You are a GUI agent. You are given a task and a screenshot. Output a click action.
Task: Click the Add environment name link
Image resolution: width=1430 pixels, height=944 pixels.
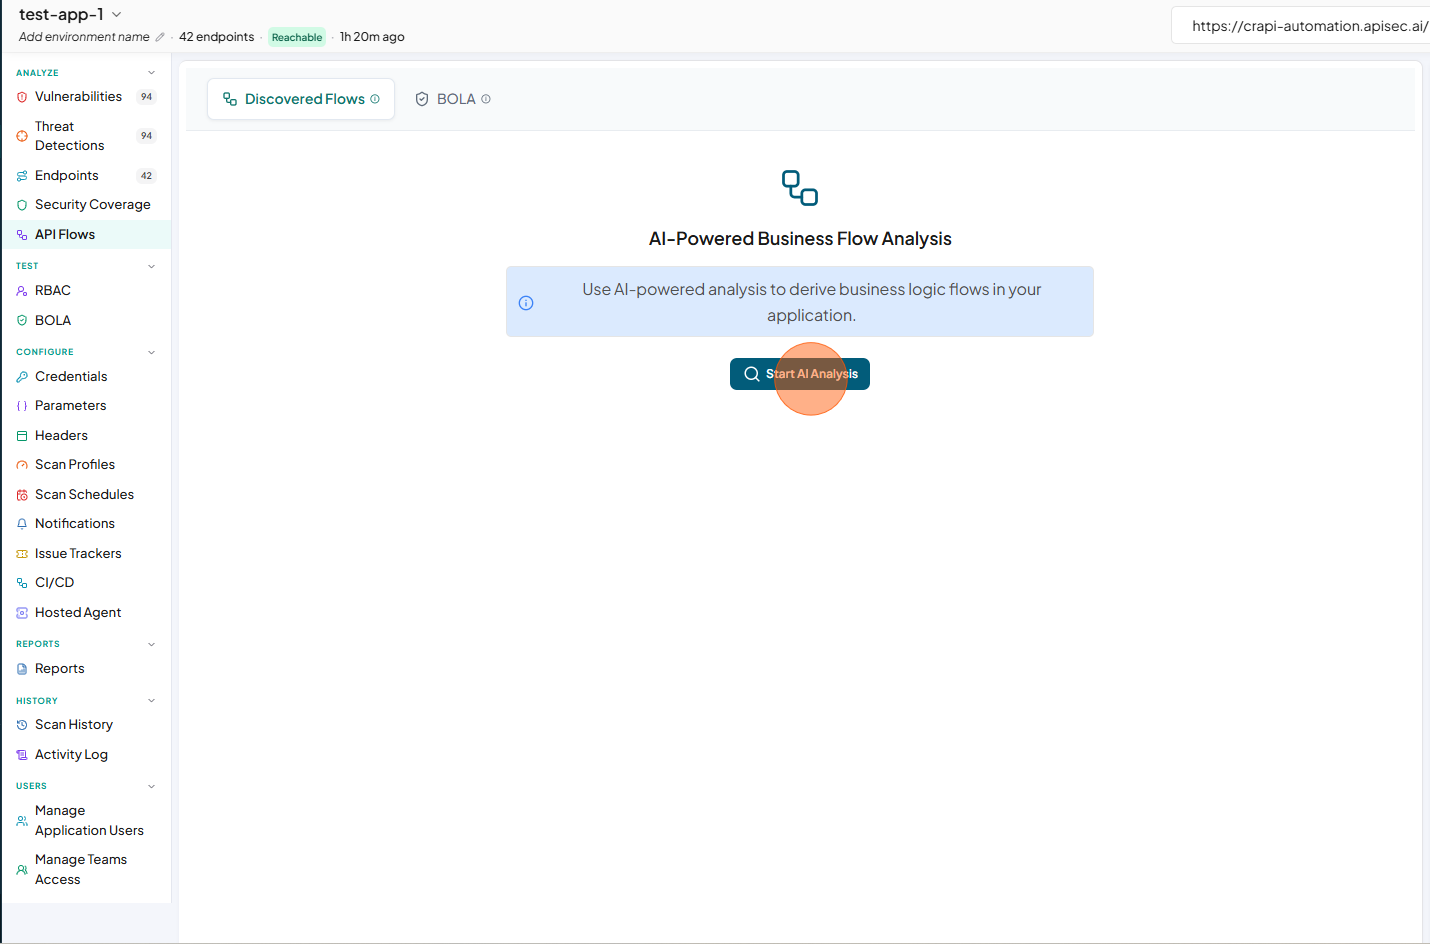(x=84, y=37)
